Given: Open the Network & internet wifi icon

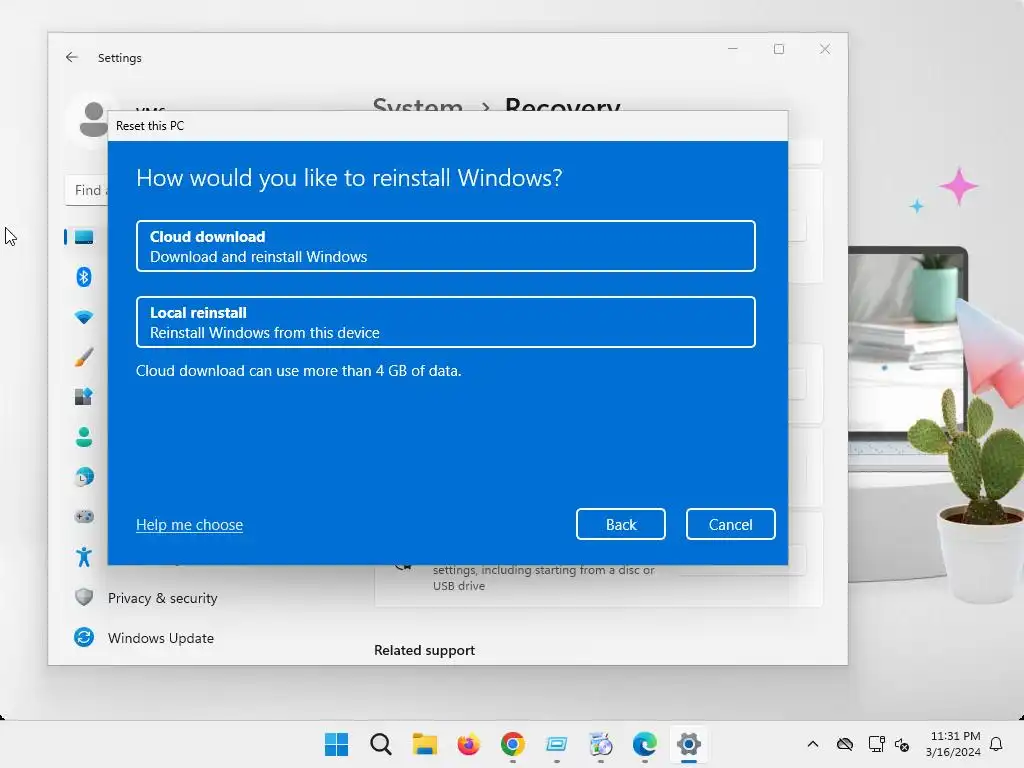Looking at the screenshot, I should pyautogui.click(x=84, y=317).
